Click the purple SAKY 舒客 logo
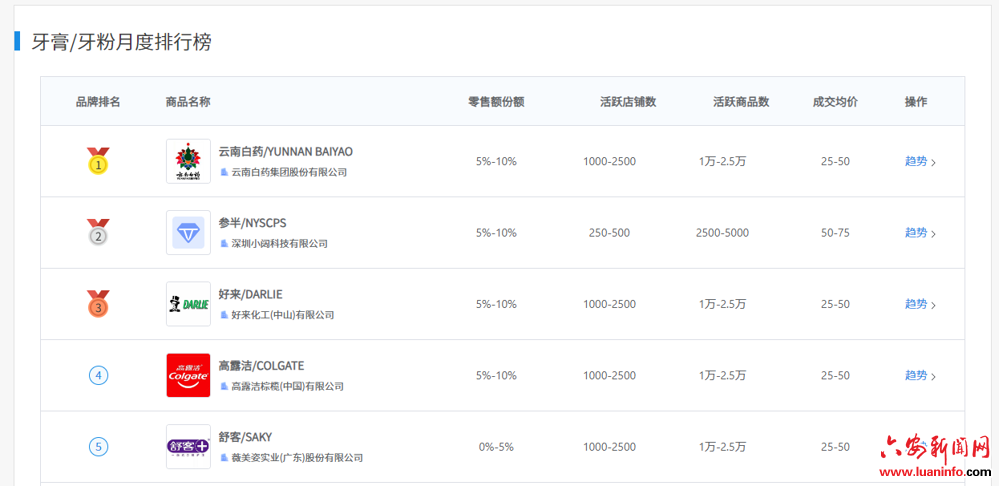The image size is (999, 486). coord(188,447)
